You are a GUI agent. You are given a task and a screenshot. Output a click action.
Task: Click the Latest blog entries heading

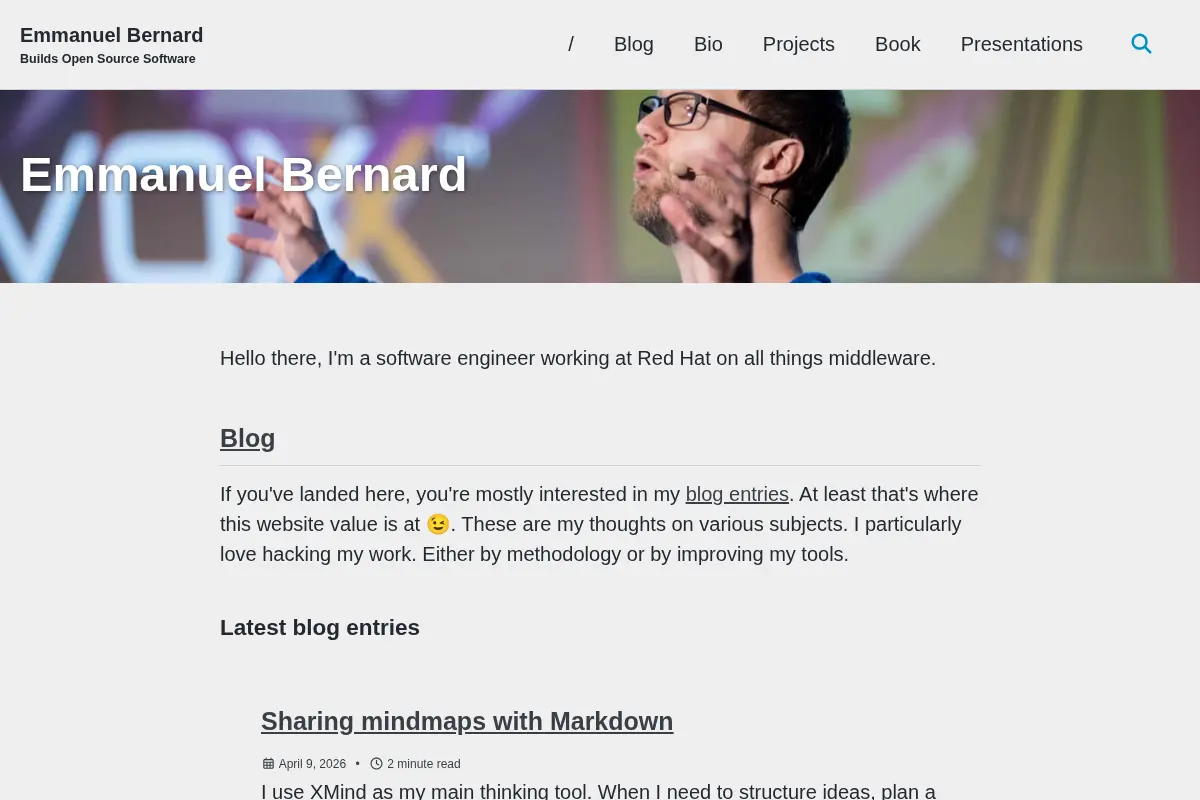tap(320, 627)
